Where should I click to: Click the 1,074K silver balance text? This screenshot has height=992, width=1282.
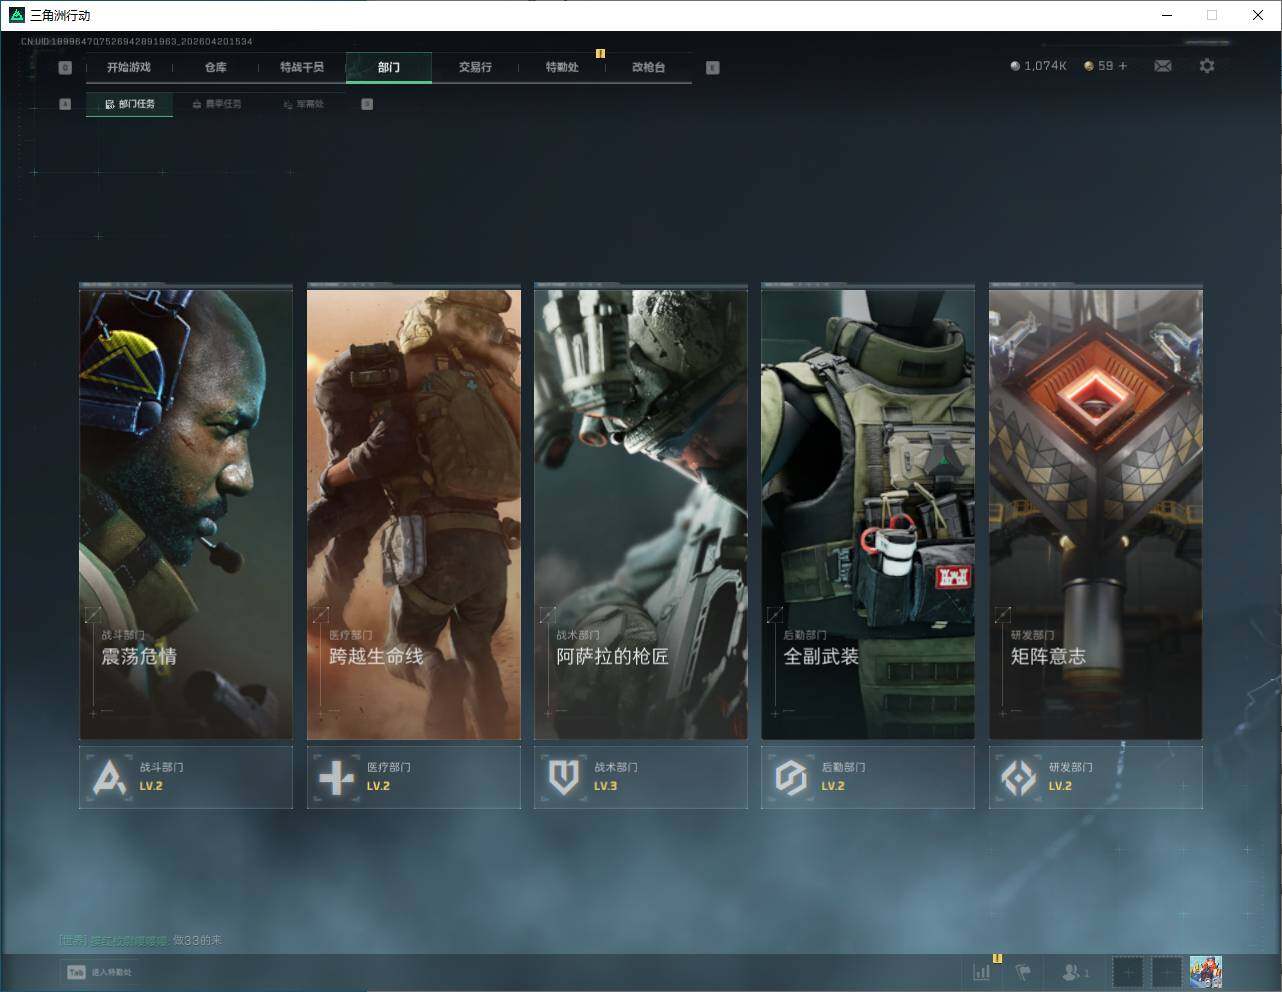pyautogui.click(x=1046, y=66)
